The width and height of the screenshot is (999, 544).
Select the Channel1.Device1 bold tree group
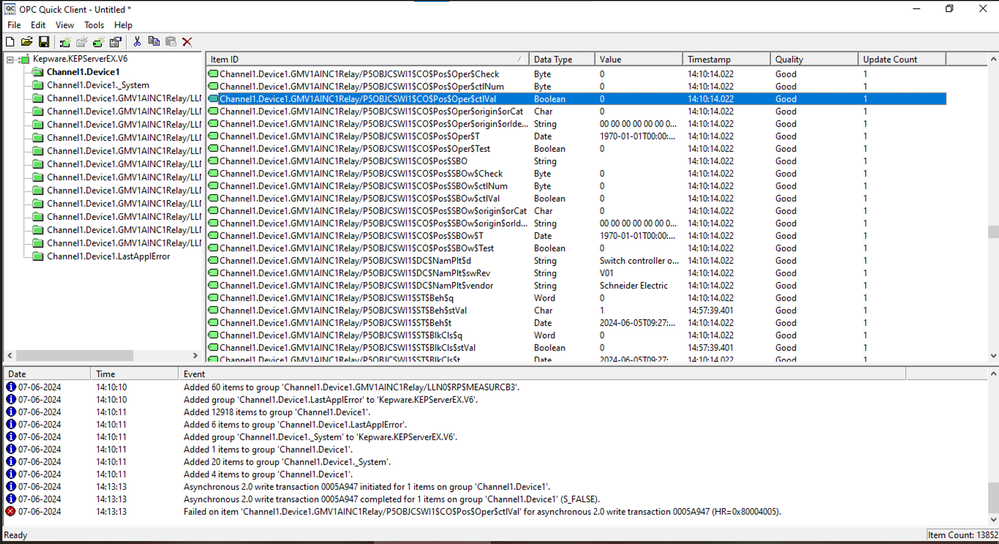point(83,72)
